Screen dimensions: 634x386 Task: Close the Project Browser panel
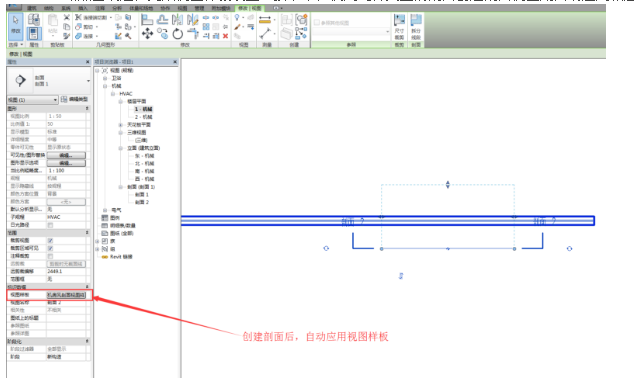(175, 62)
